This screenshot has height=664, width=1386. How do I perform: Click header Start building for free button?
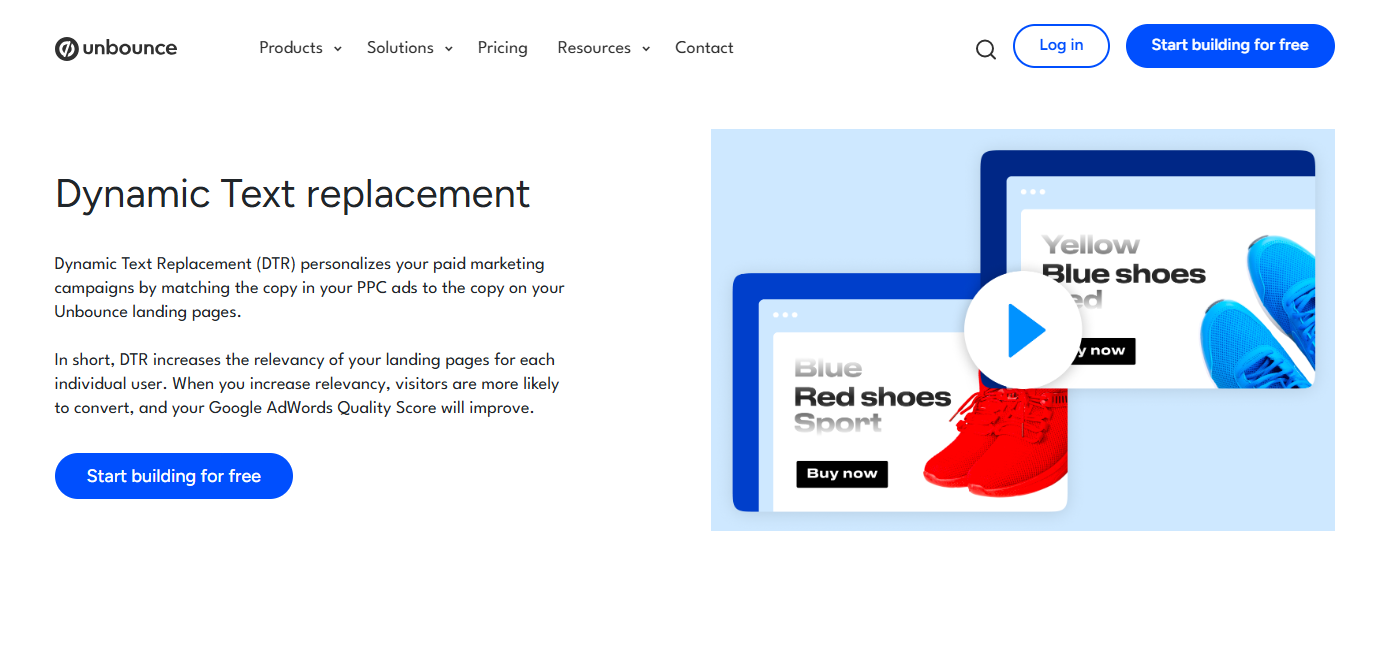click(1229, 46)
